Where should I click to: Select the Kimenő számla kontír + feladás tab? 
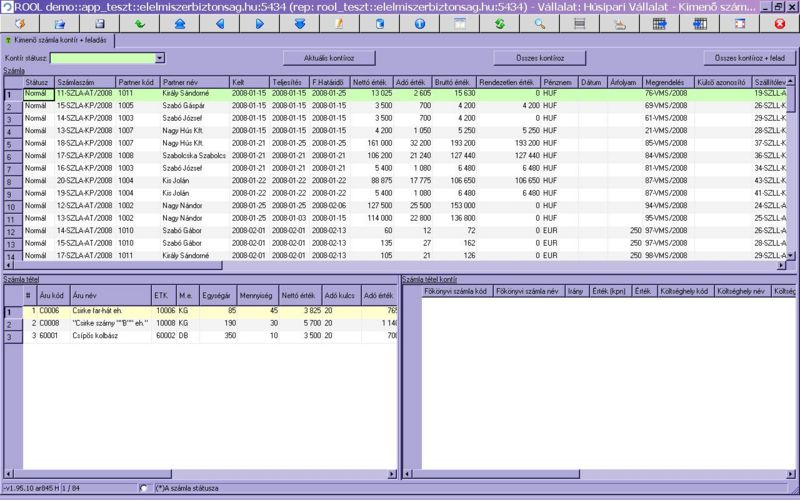(62, 40)
